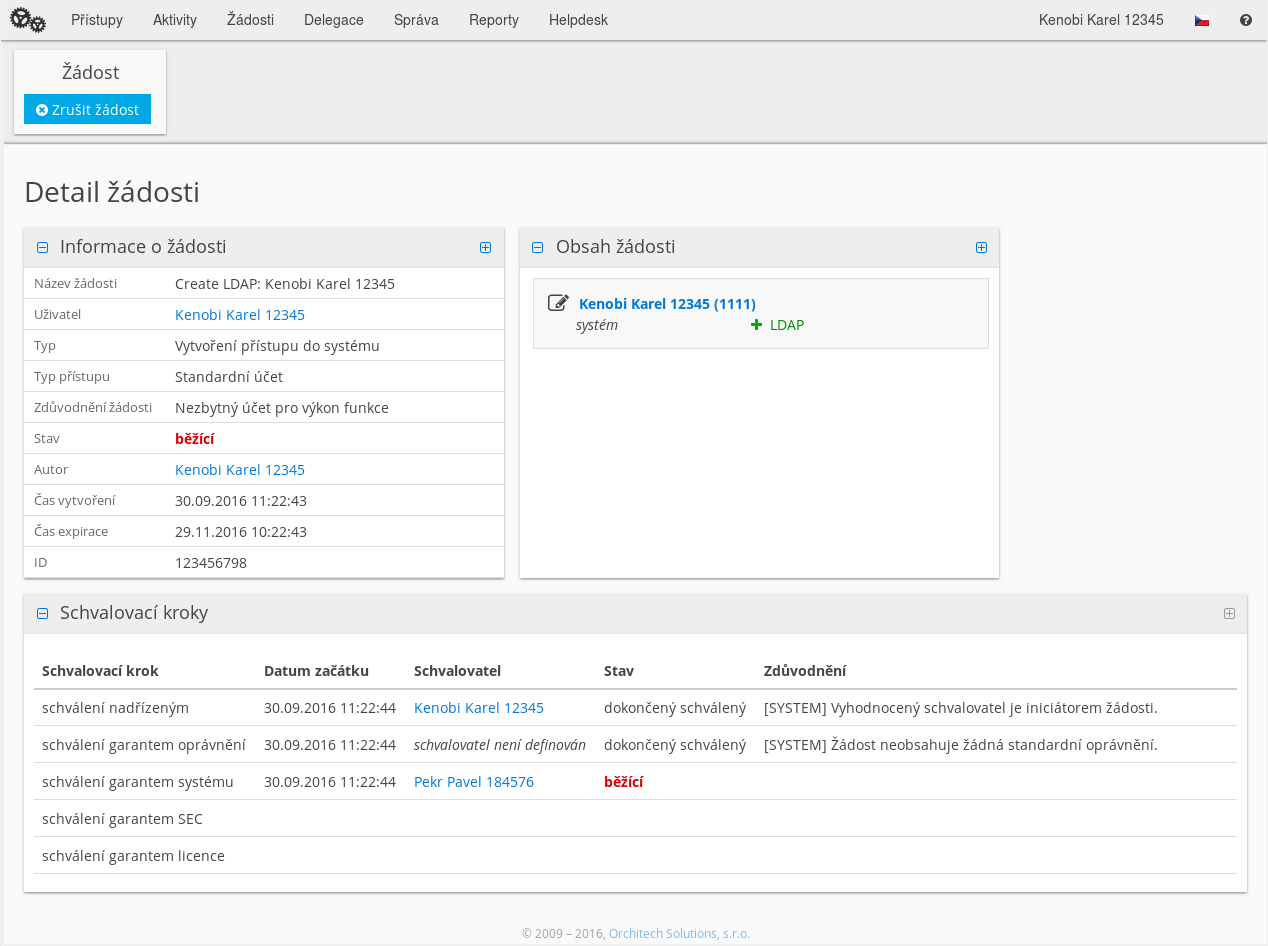Image resolution: width=1268 pixels, height=946 pixels.
Task: Collapse the Informace o žádosti panel
Action: [x=42, y=248]
